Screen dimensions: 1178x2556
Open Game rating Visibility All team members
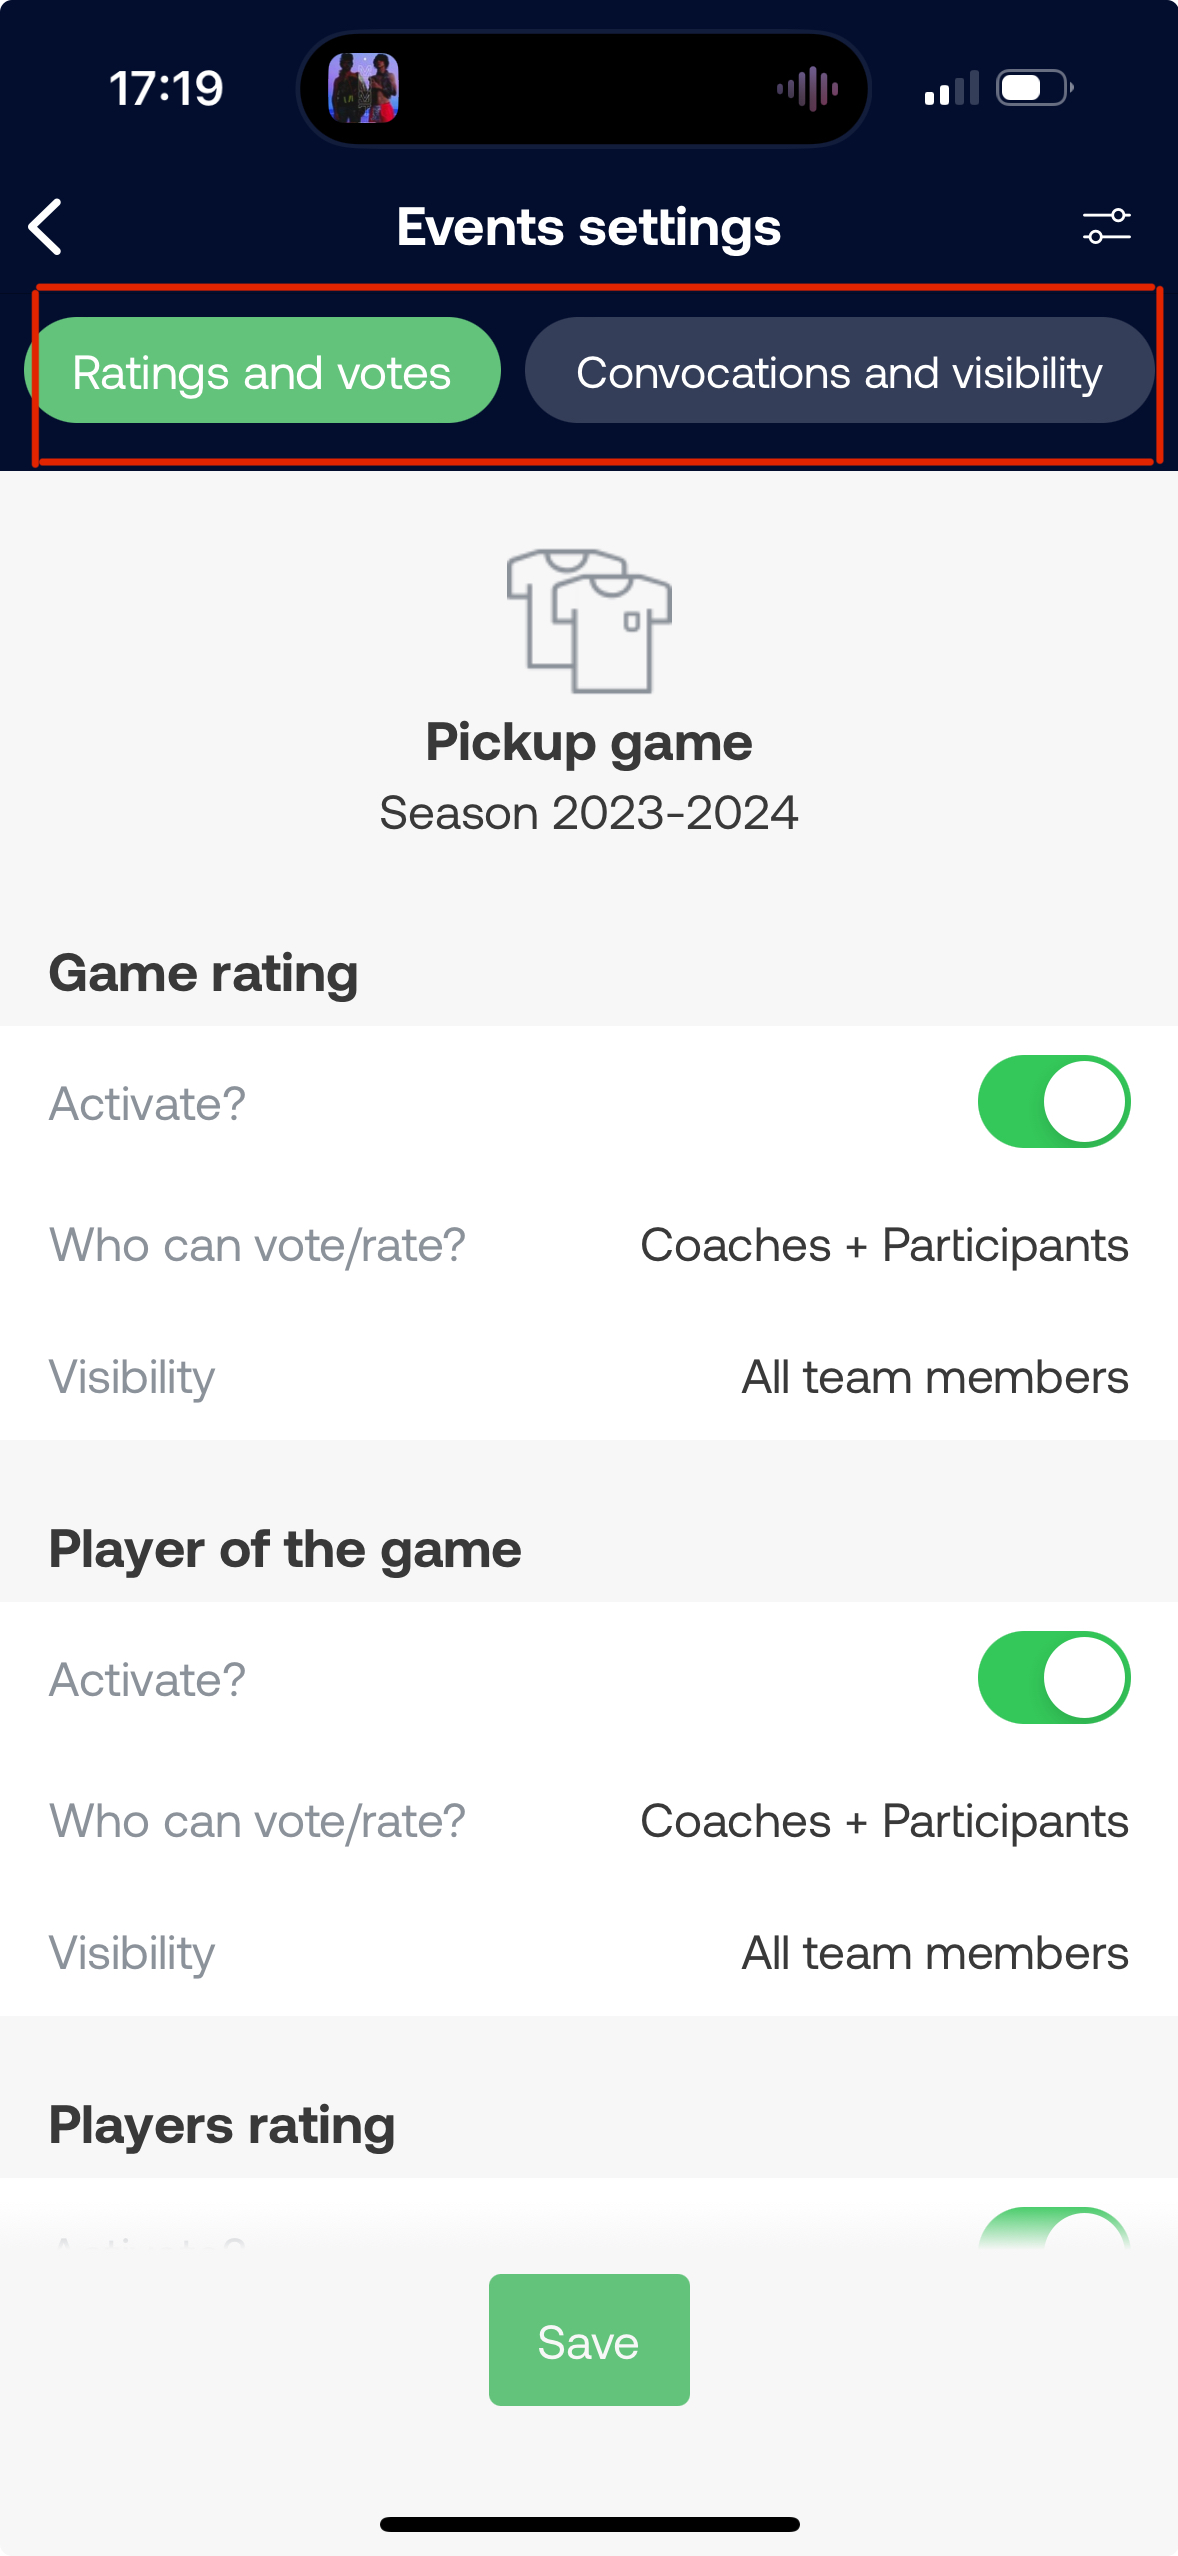(935, 1377)
